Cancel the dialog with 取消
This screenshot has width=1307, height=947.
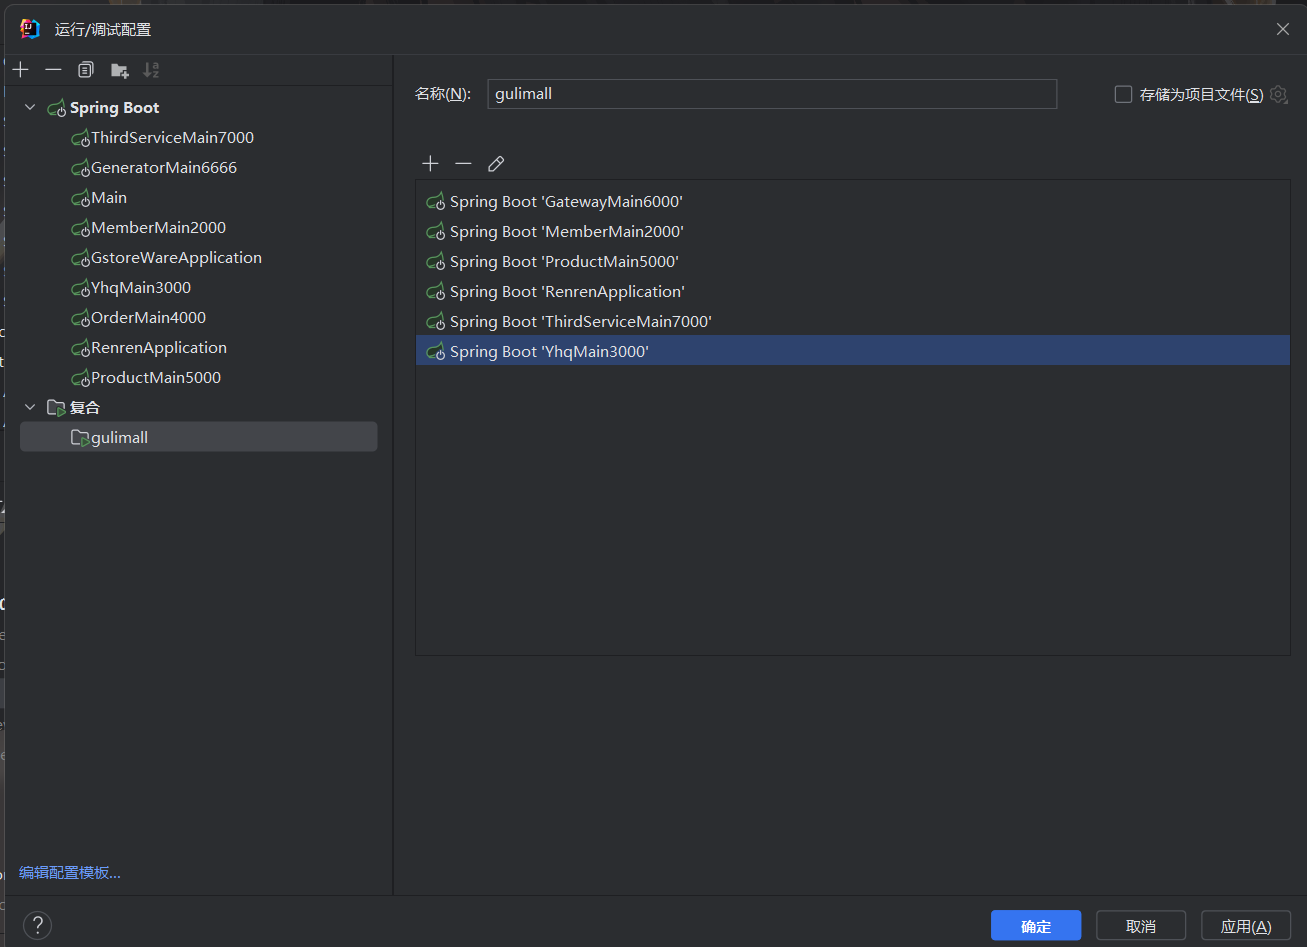1141,926
